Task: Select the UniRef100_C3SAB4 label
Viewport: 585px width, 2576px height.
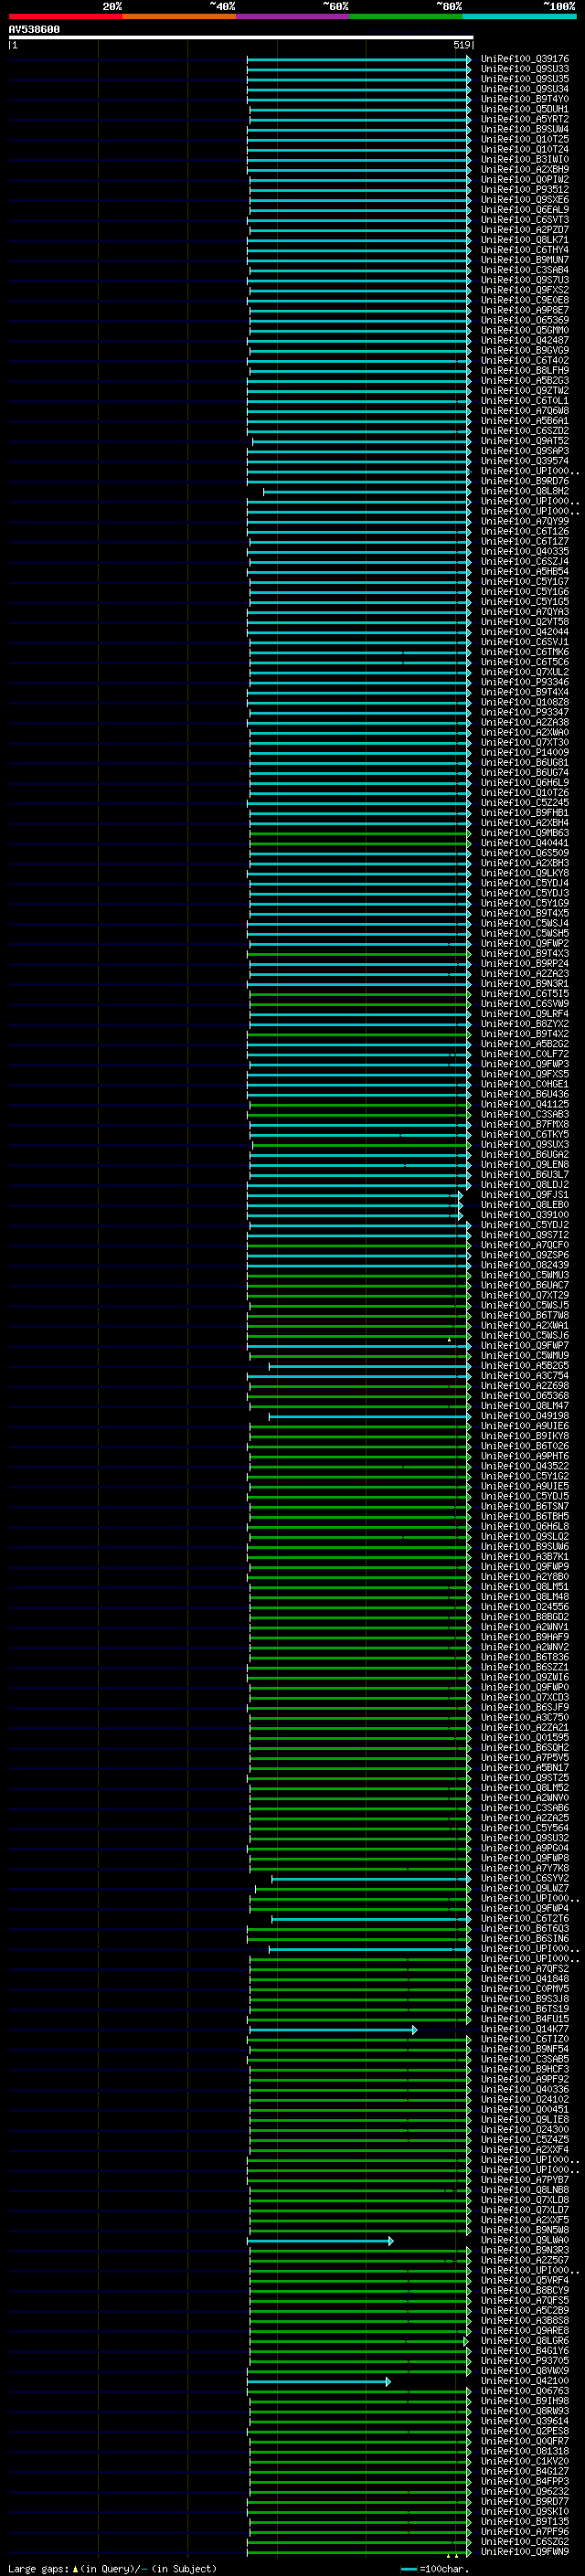Action: (525, 270)
